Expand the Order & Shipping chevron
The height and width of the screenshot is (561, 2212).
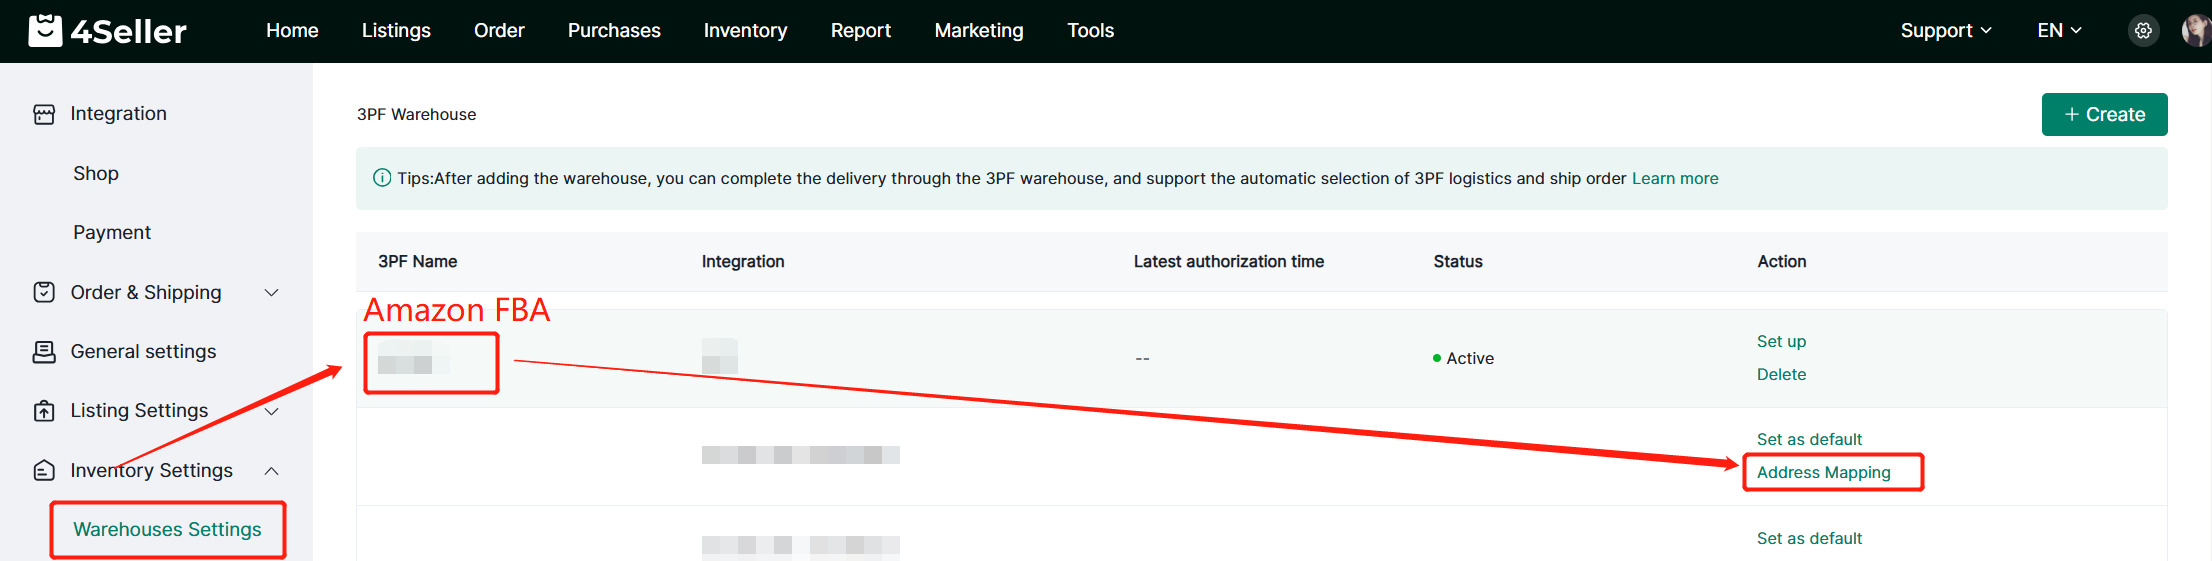pos(271,292)
